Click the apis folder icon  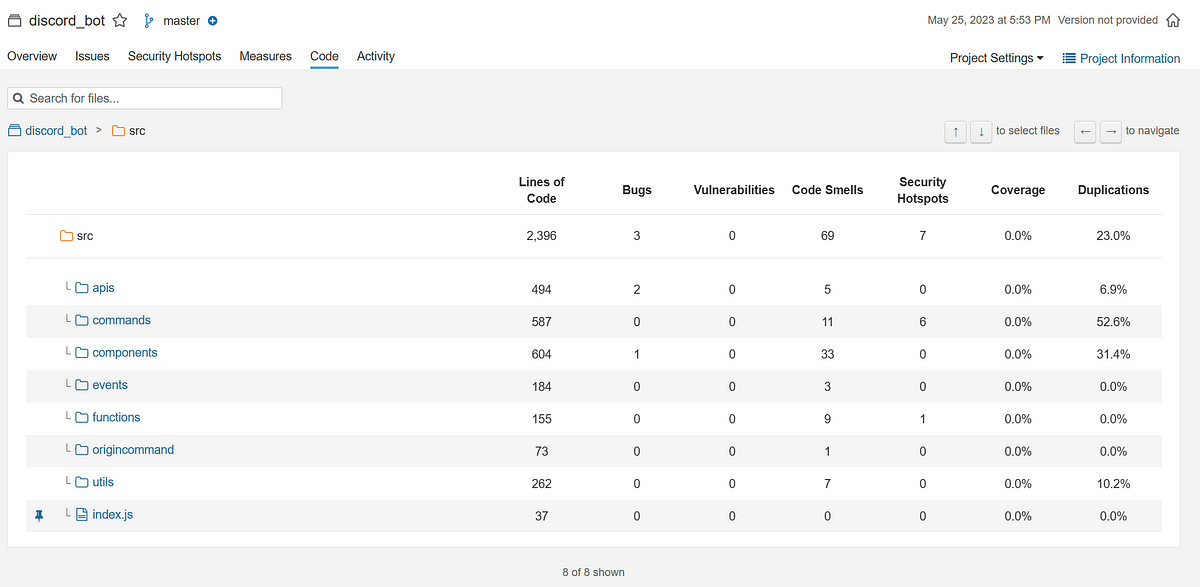[x=82, y=288]
